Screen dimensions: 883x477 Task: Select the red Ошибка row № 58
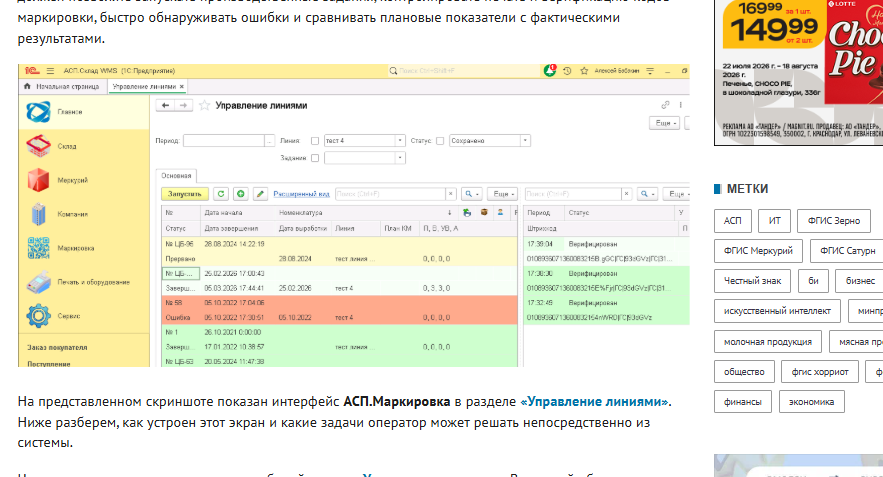click(339, 310)
